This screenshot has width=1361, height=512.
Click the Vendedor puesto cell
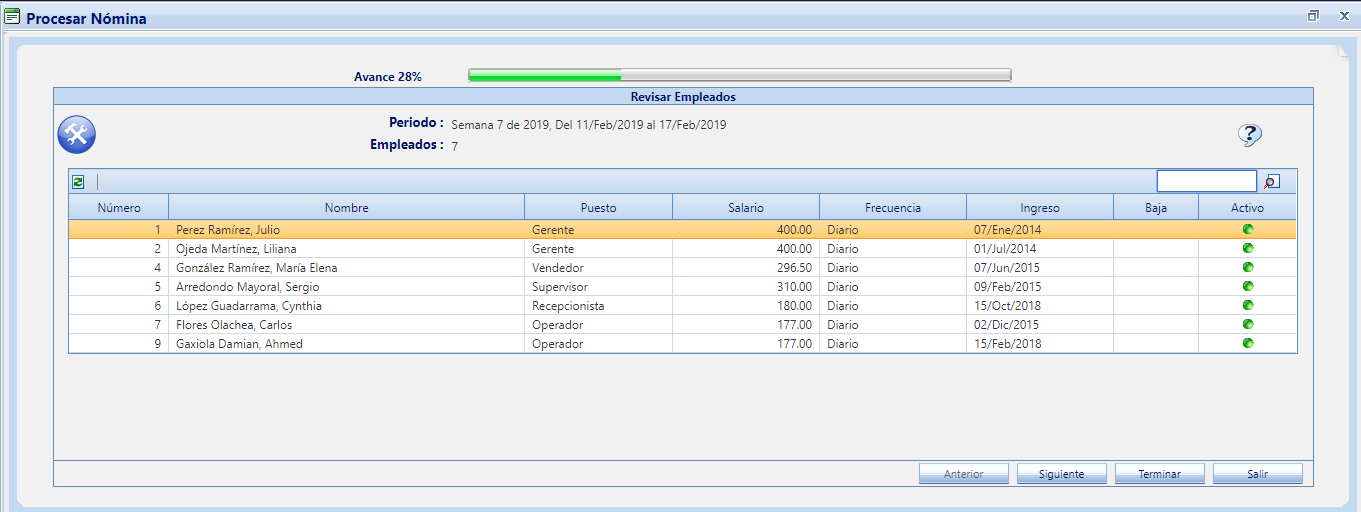tap(599, 268)
